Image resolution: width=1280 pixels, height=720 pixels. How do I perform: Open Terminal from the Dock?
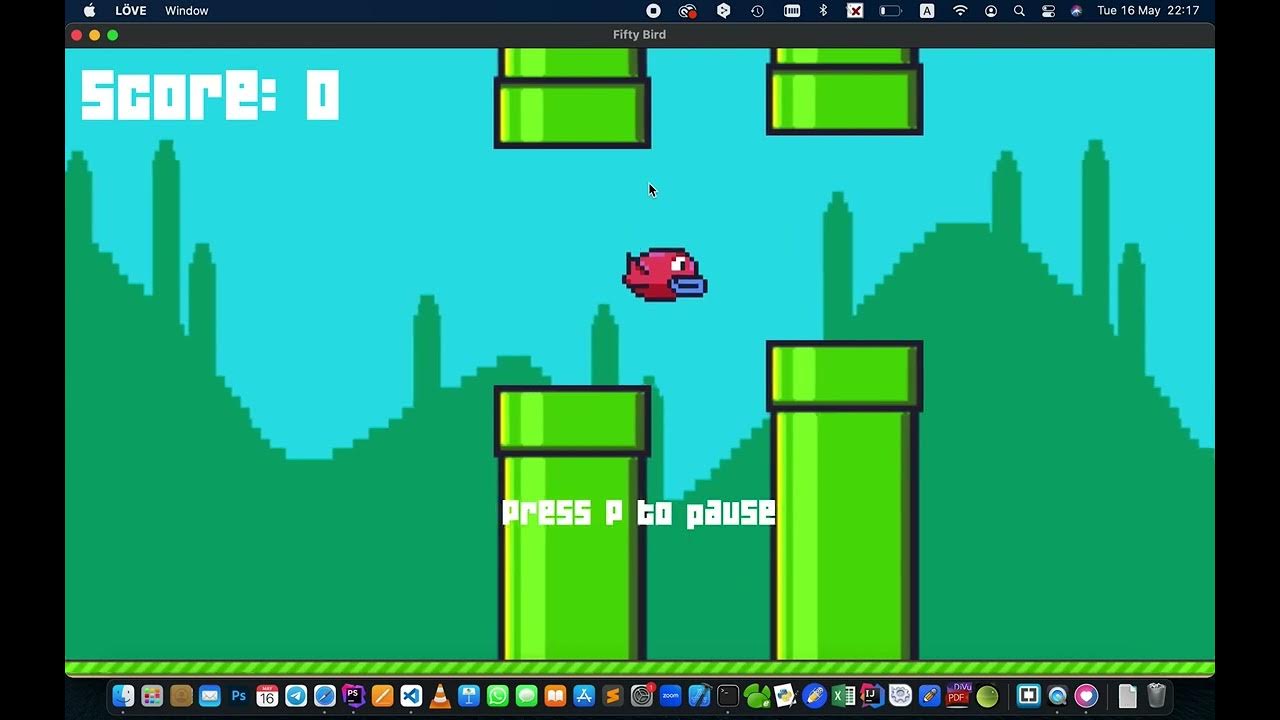click(728, 695)
